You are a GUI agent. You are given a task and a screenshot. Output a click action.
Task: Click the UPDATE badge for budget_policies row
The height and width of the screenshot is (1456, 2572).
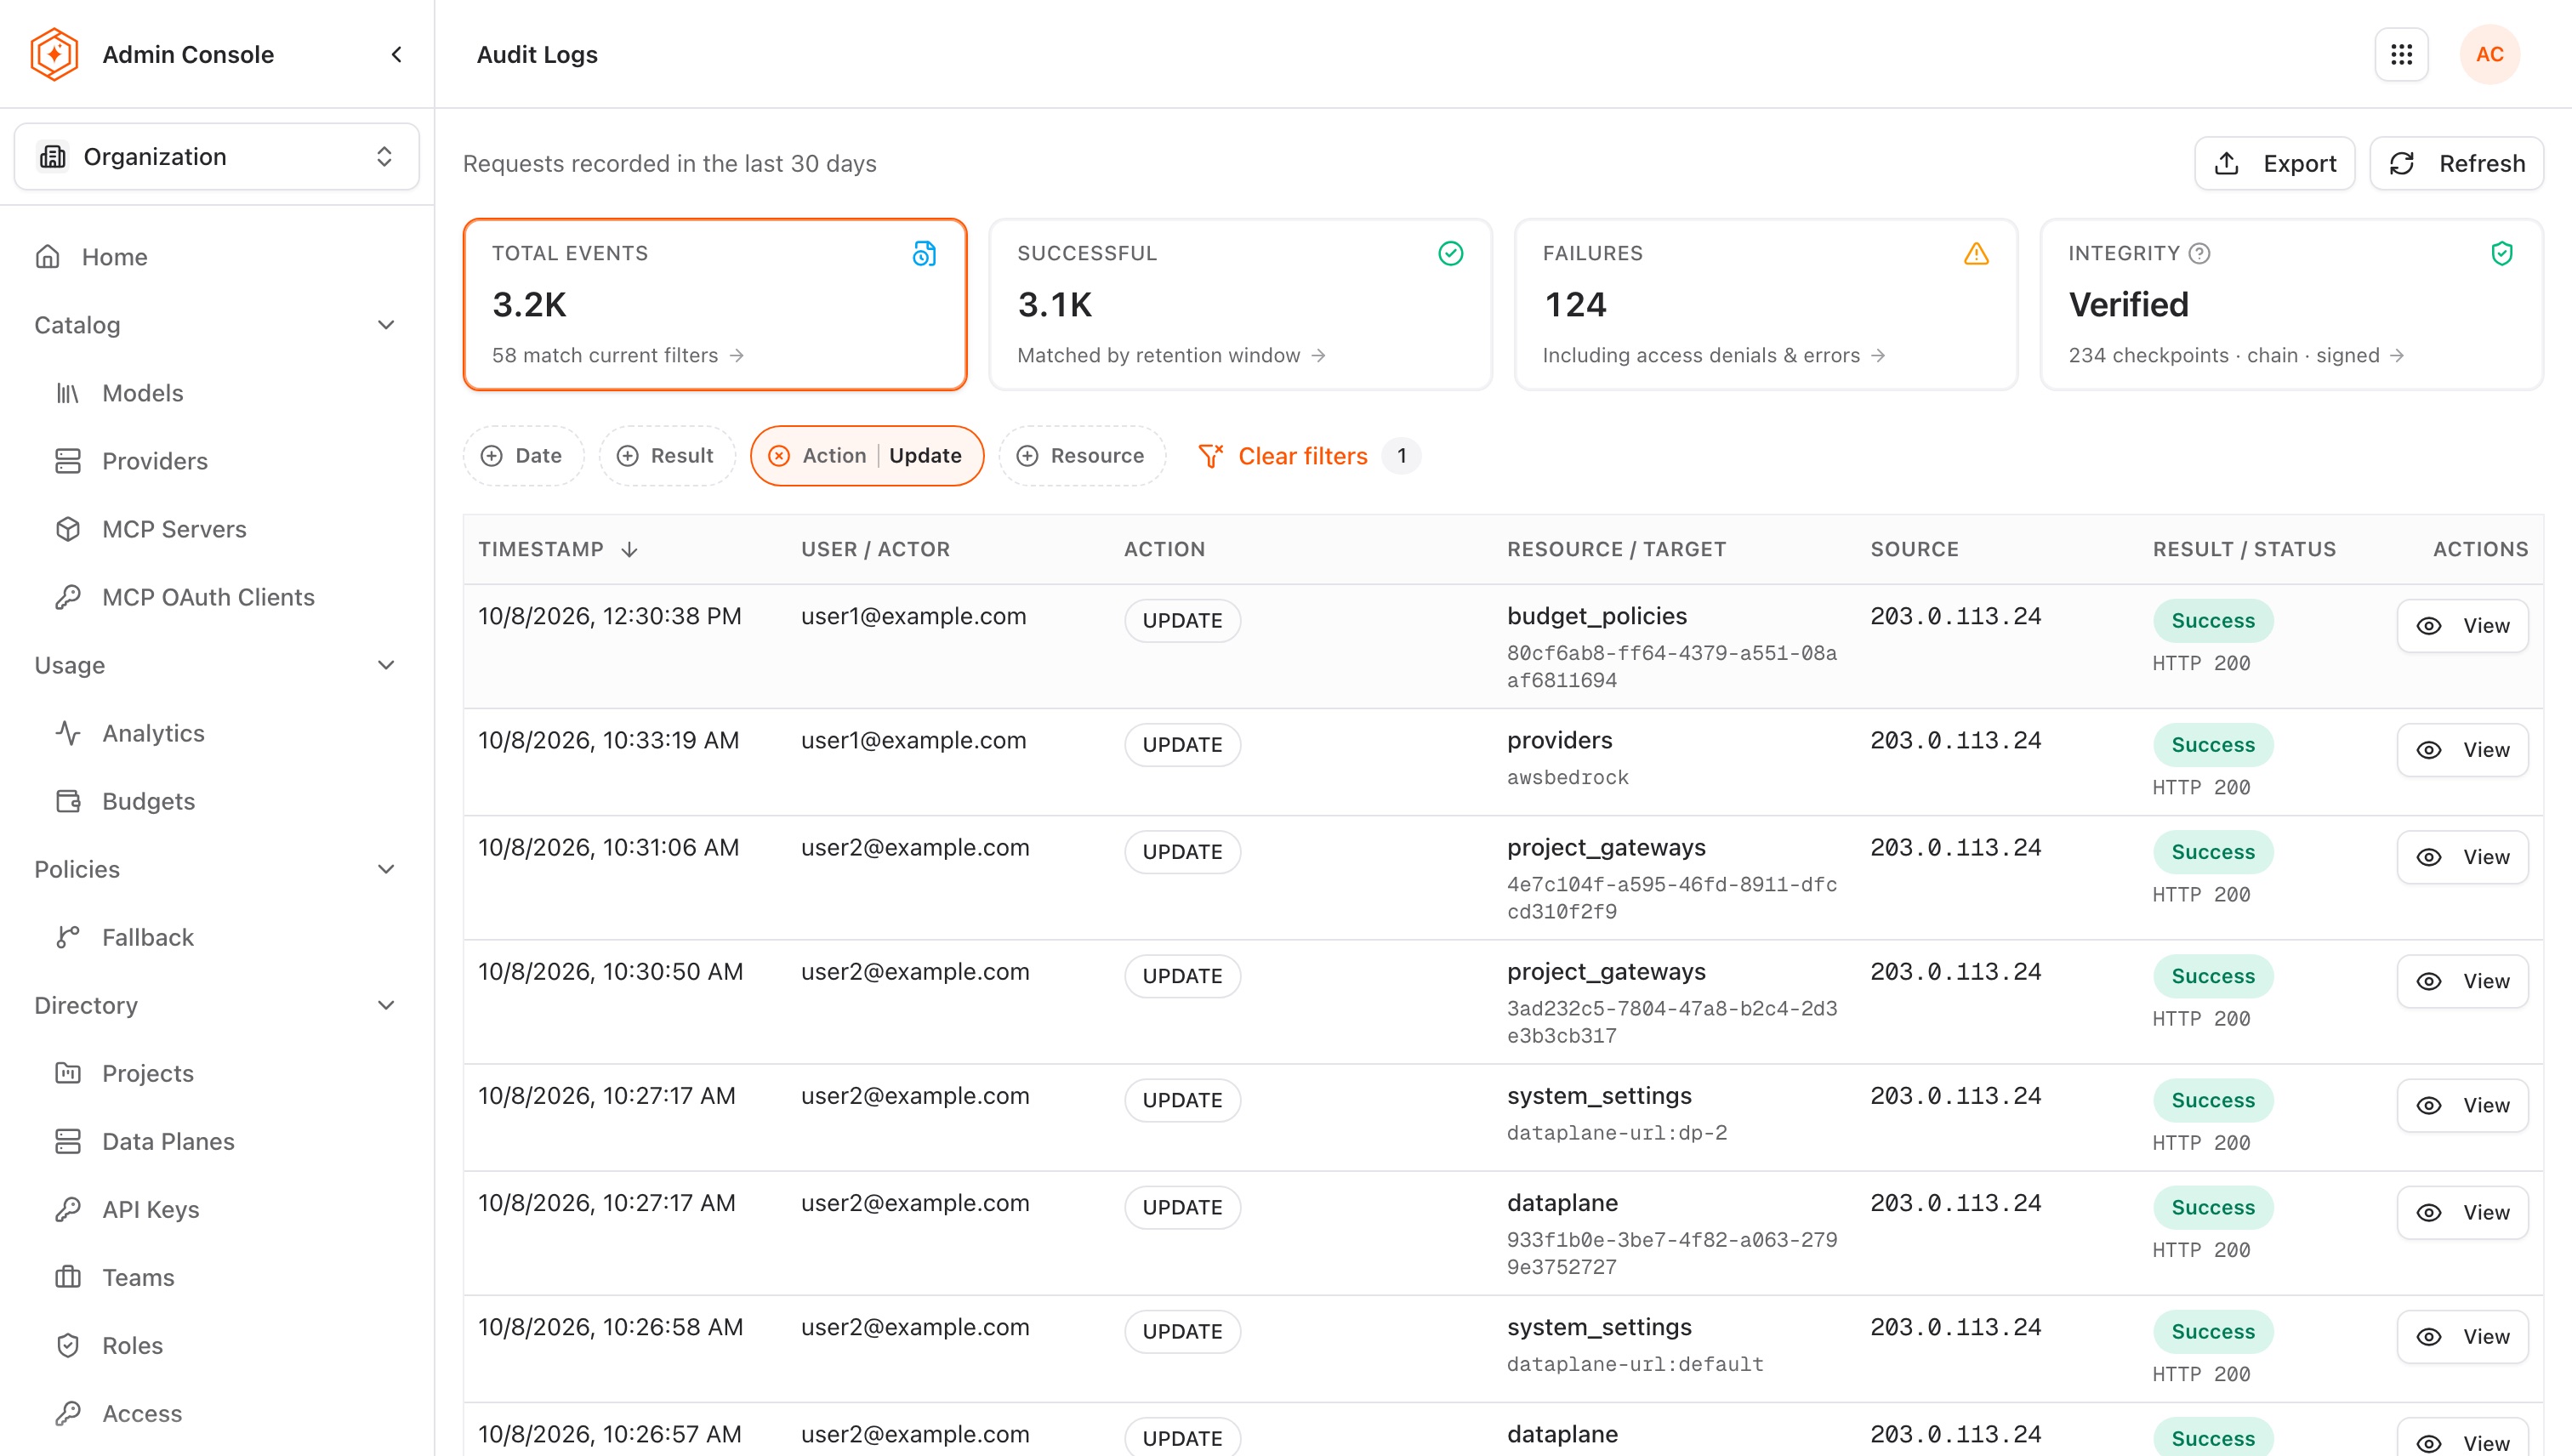[1182, 621]
